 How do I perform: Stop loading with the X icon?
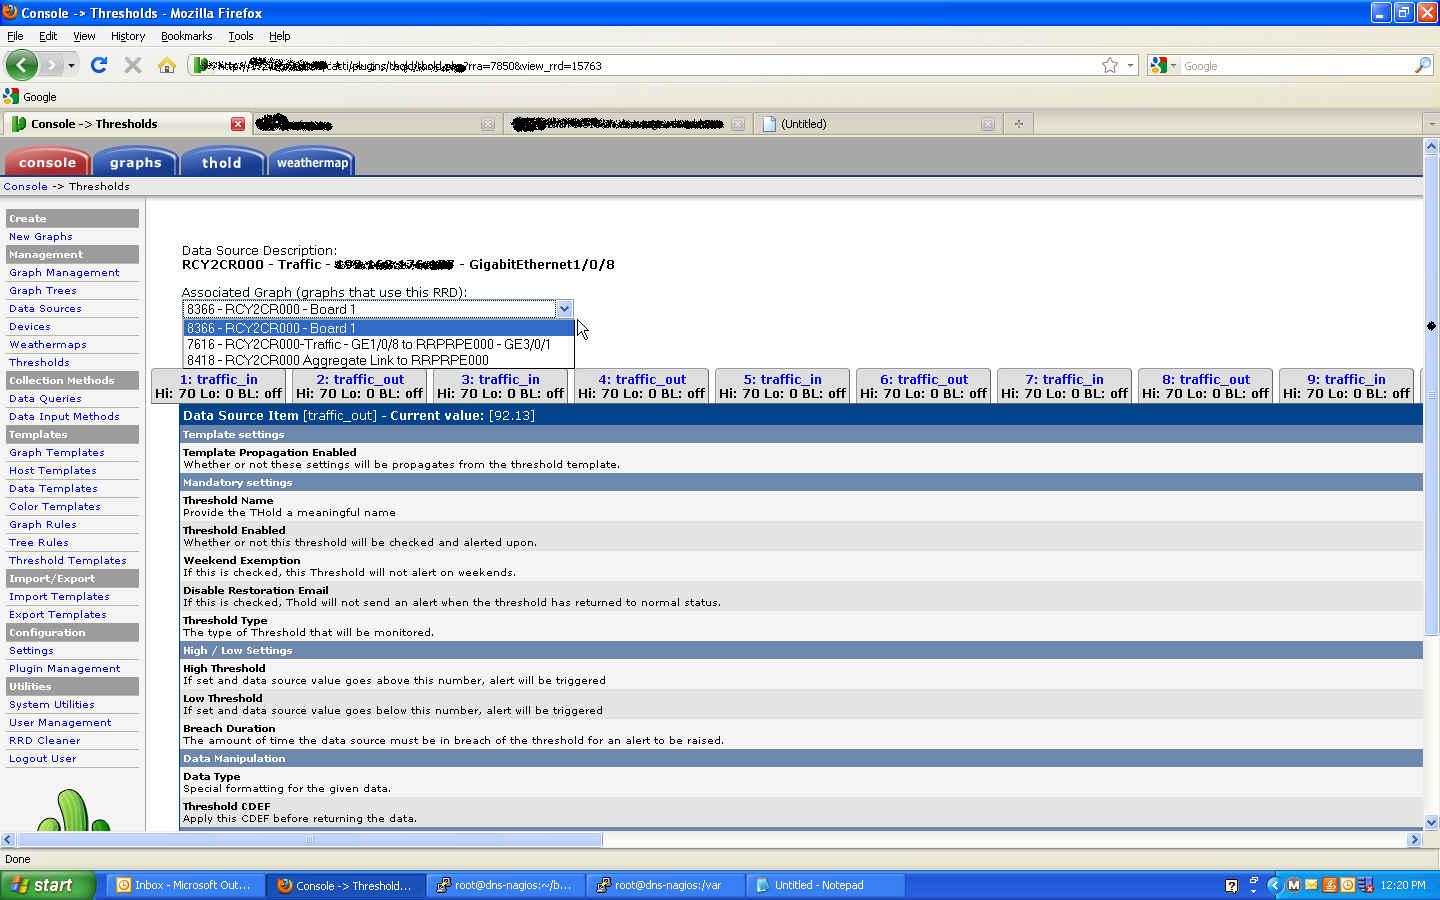(x=132, y=65)
